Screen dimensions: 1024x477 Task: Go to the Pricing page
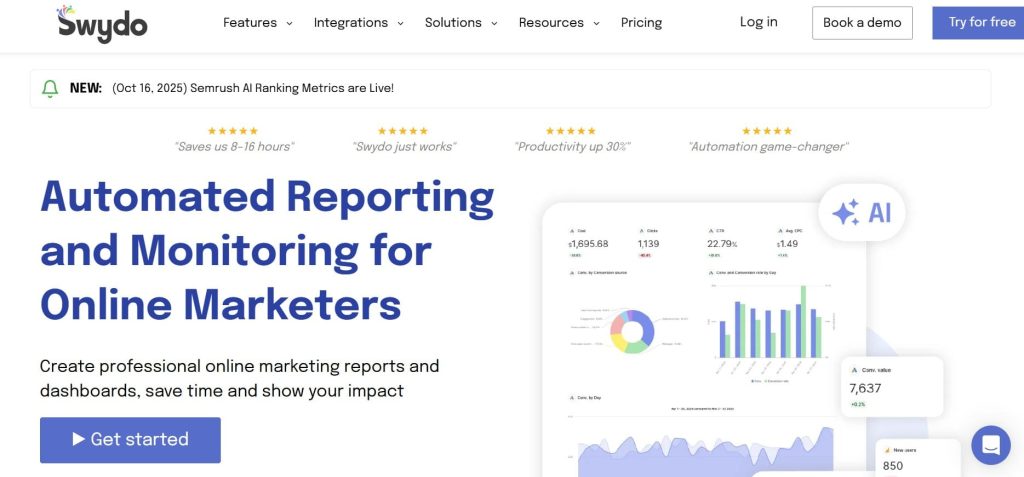[641, 23]
